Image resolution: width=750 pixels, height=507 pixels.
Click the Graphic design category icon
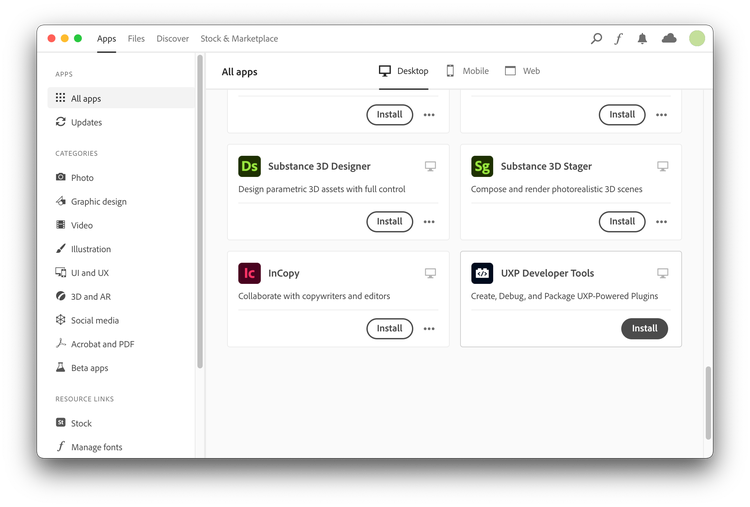60,201
